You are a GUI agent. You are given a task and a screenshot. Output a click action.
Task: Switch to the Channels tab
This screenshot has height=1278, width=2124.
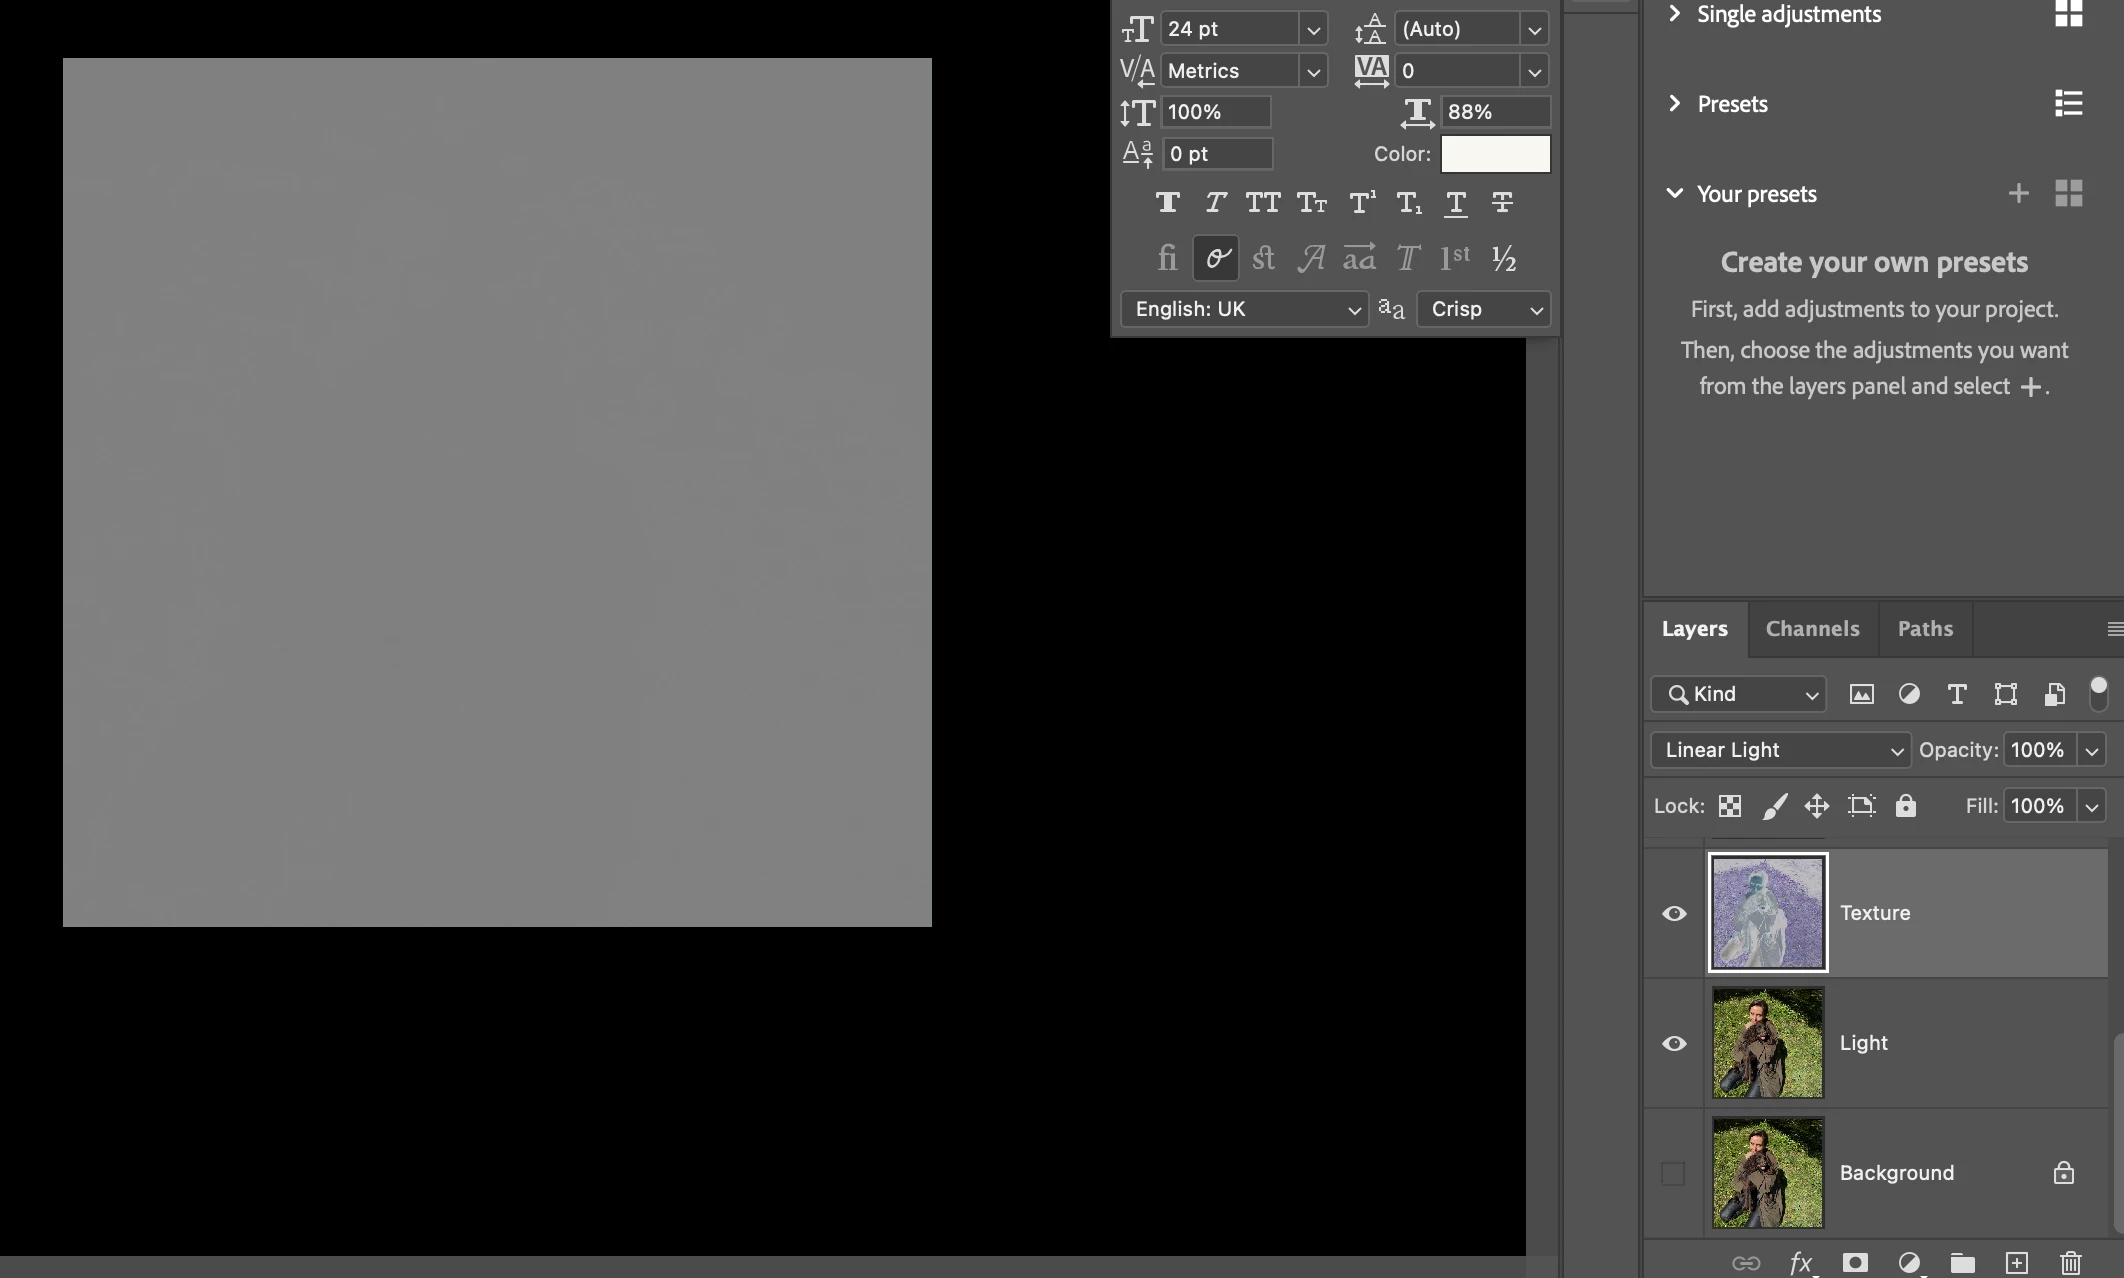(x=1812, y=629)
